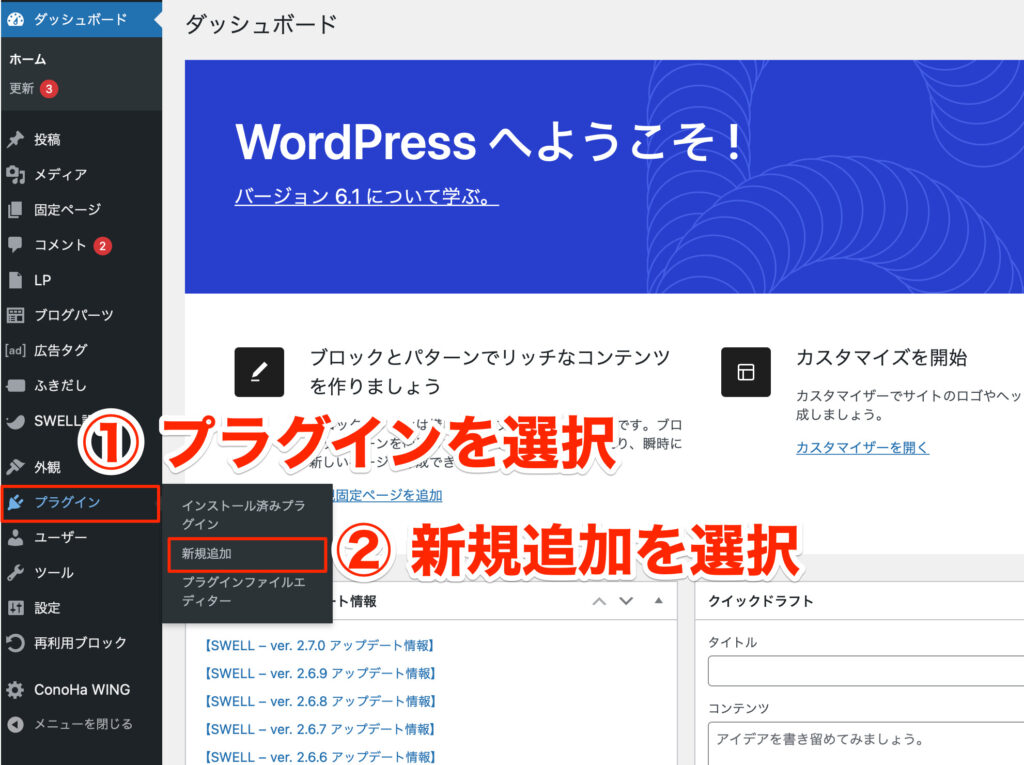Click the comment bubble icon in sidebar
1024x765 pixels.
pyautogui.click(x=15, y=245)
